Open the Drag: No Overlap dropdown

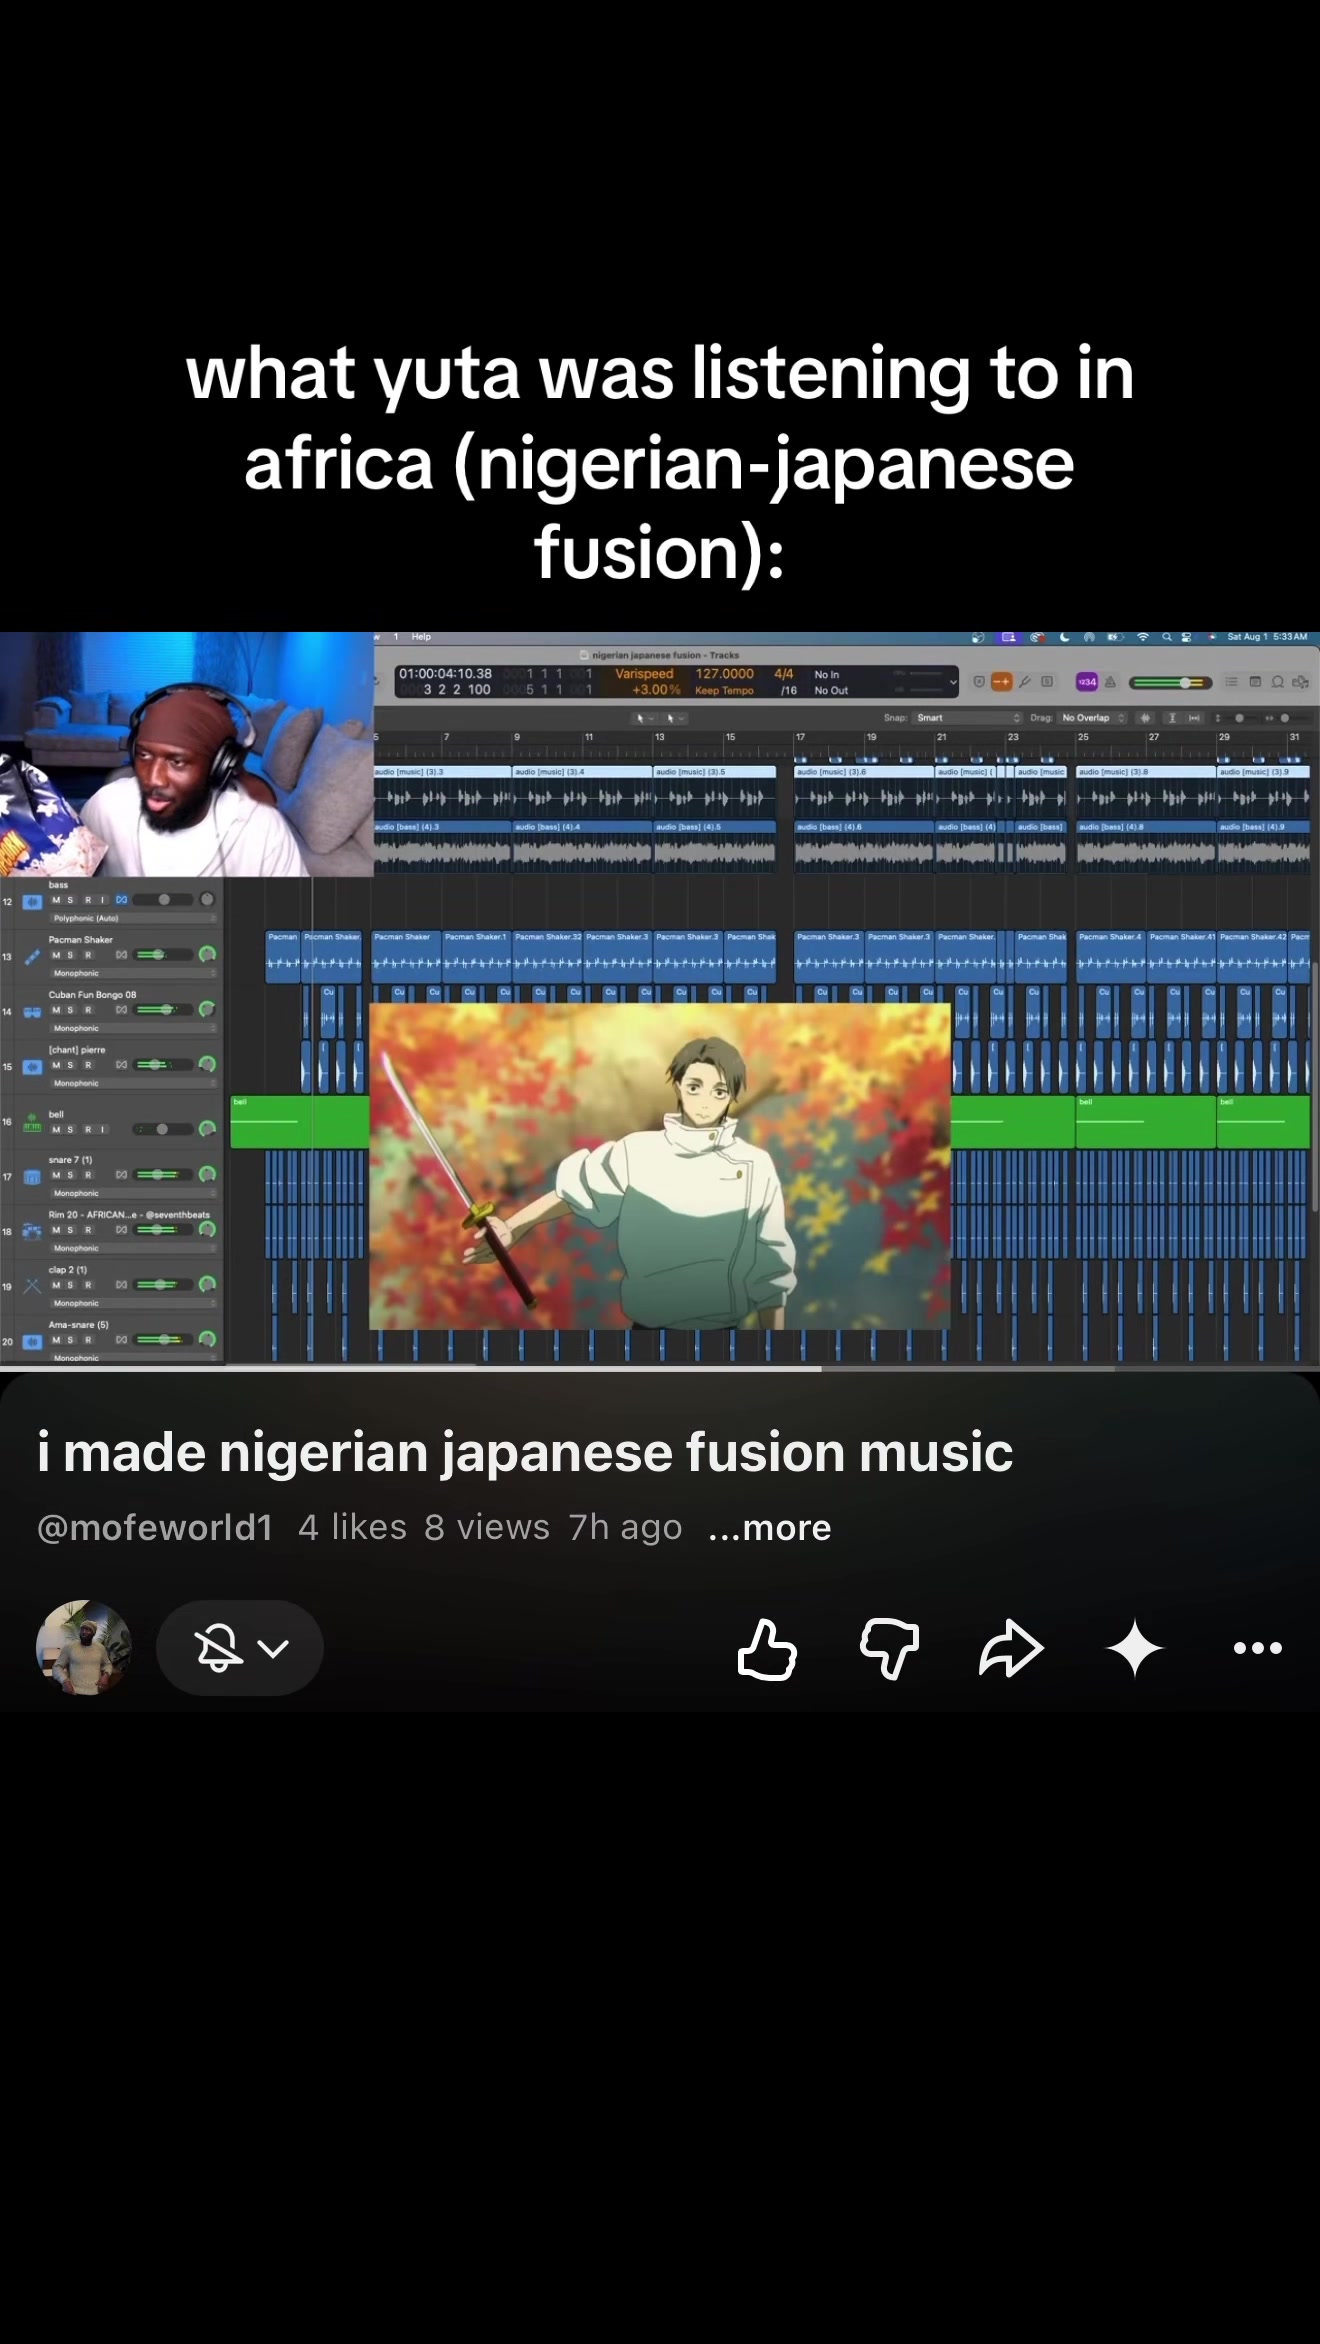pyautogui.click(x=1094, y=718)
